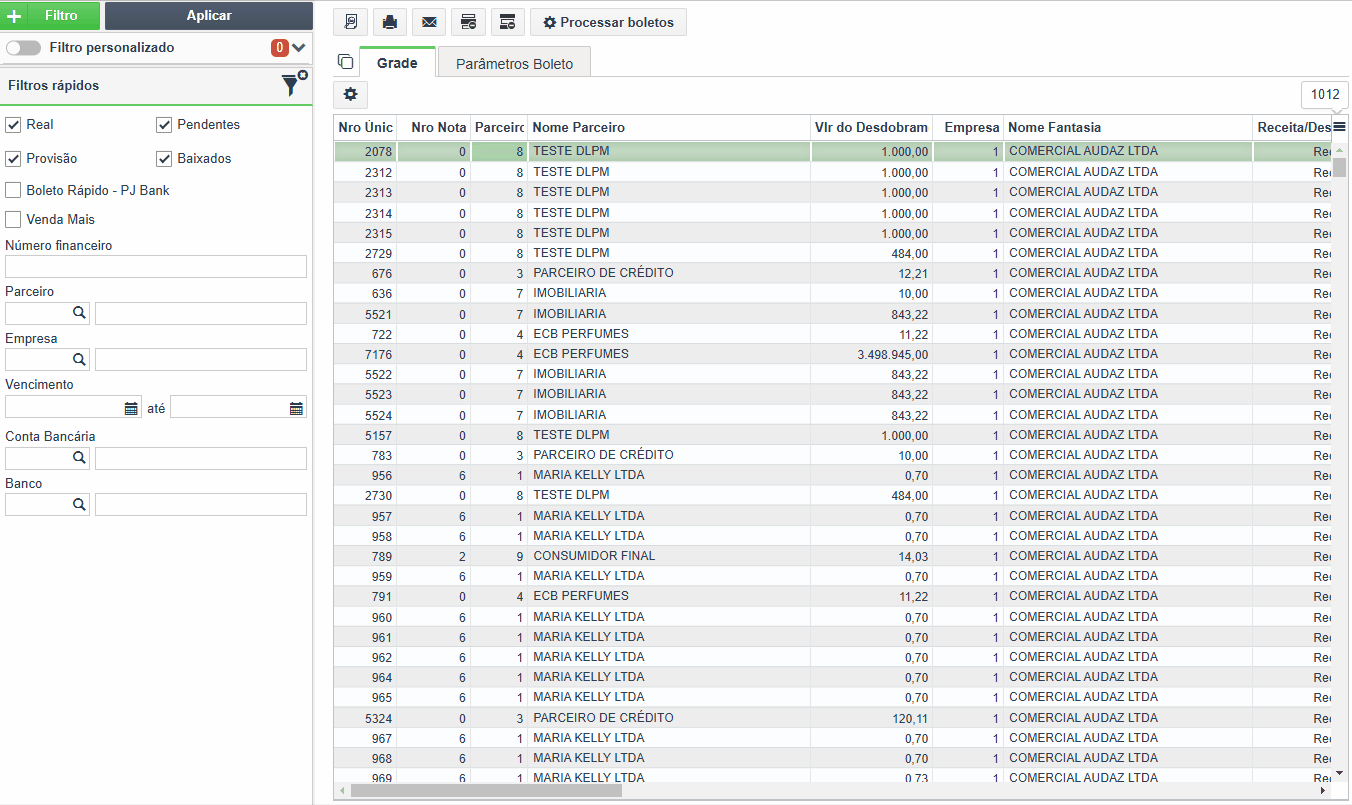Image resolution: width=1352 pixels, height=805 pixels.
Task: Click the document preview icon in toolbar
Action: pos(350,22)
